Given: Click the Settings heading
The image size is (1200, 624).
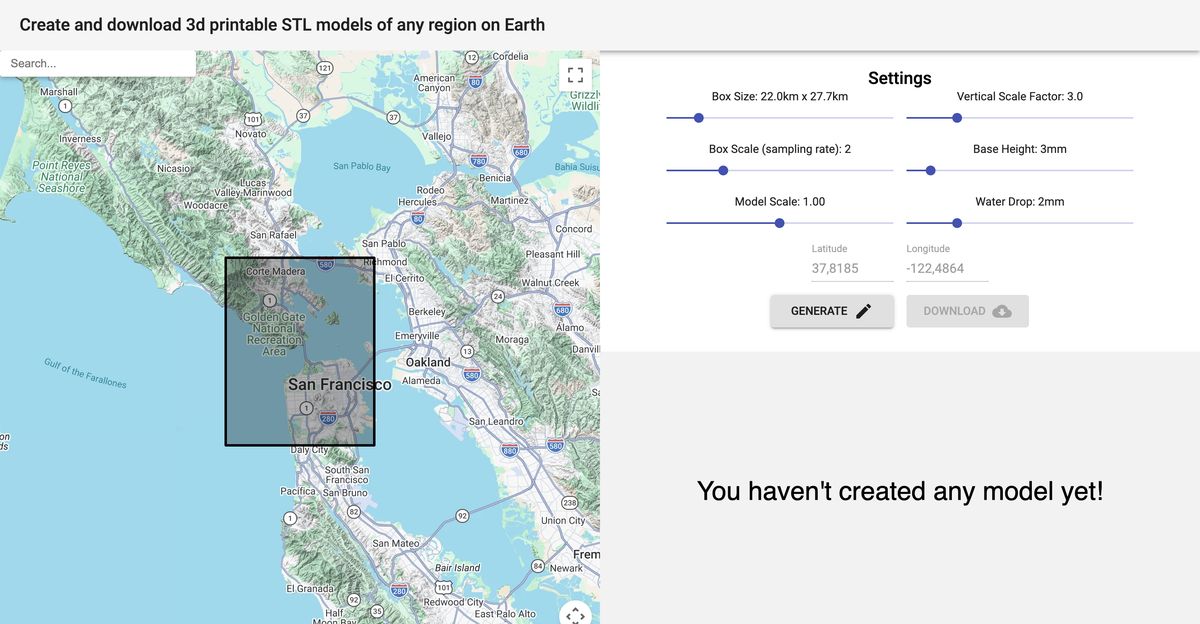Looking at the screenshot, I should 900,78.
